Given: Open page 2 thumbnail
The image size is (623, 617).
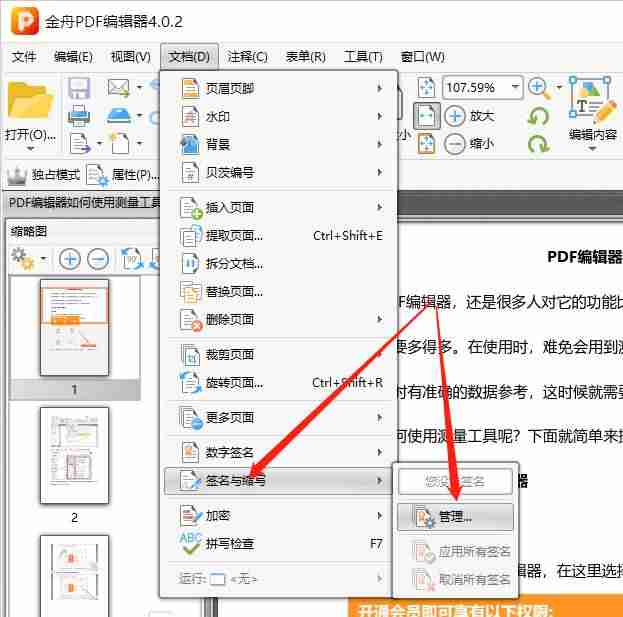Looking at the screenshot, I should tap(74, 455).
